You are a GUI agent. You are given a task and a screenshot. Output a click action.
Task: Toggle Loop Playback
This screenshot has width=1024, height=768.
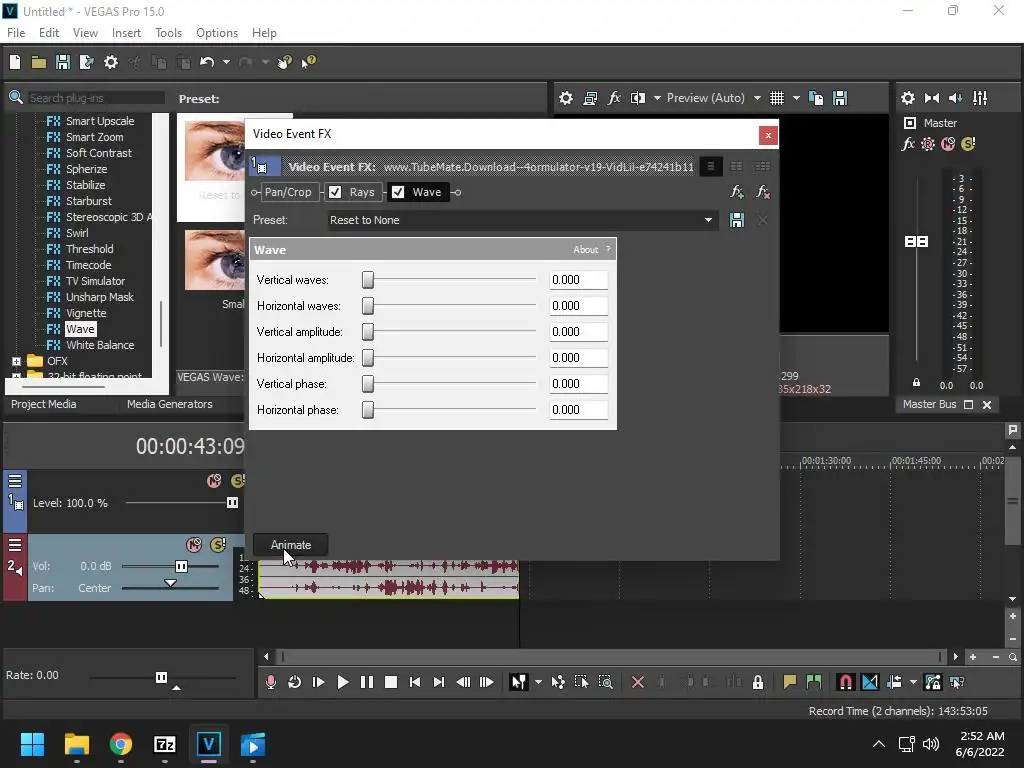point(295,682)
